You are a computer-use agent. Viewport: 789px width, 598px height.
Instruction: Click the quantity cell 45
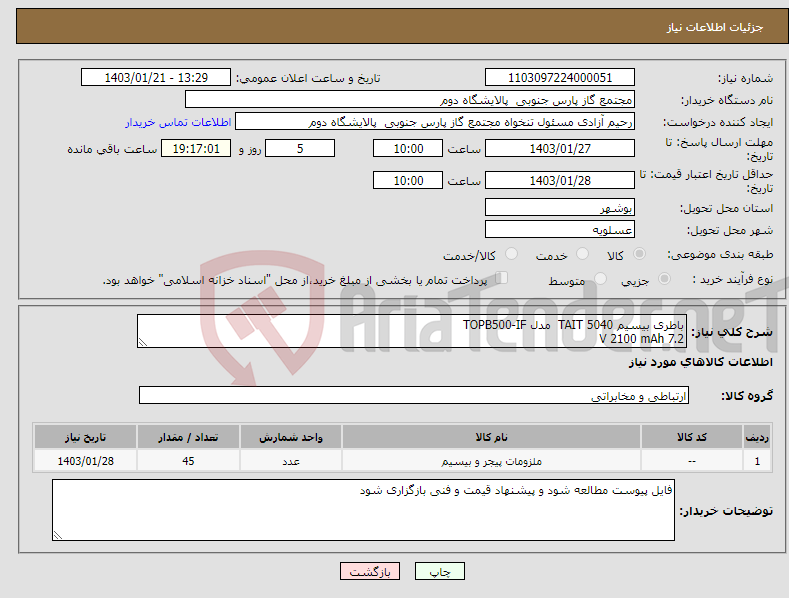tap(188, 461)
